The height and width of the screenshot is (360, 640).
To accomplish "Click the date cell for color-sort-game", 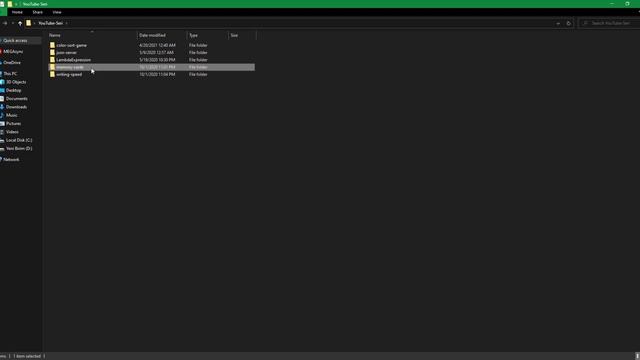I will tap(157, 45).
